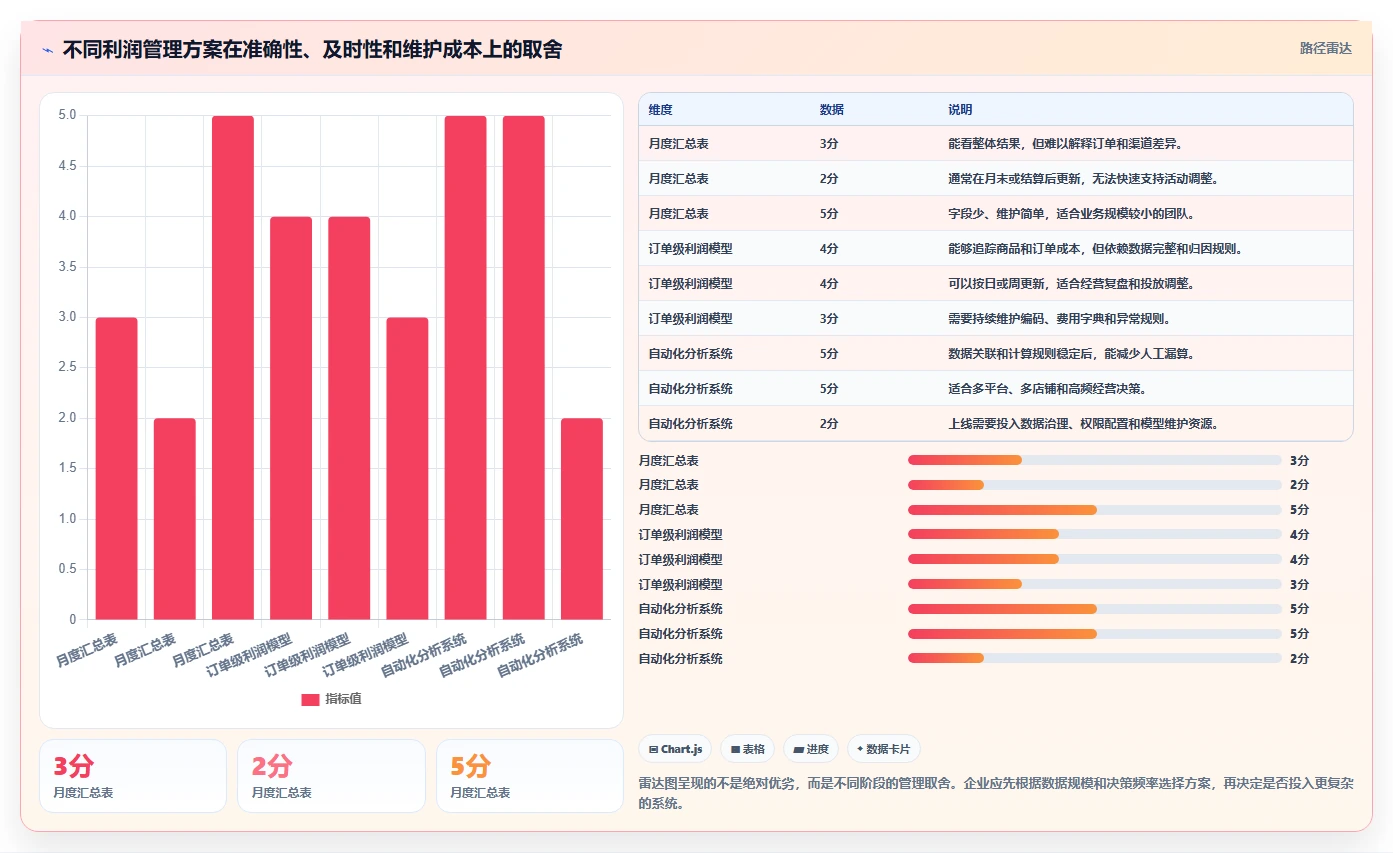Click the 0.5 y-axis label

point(67,569)
